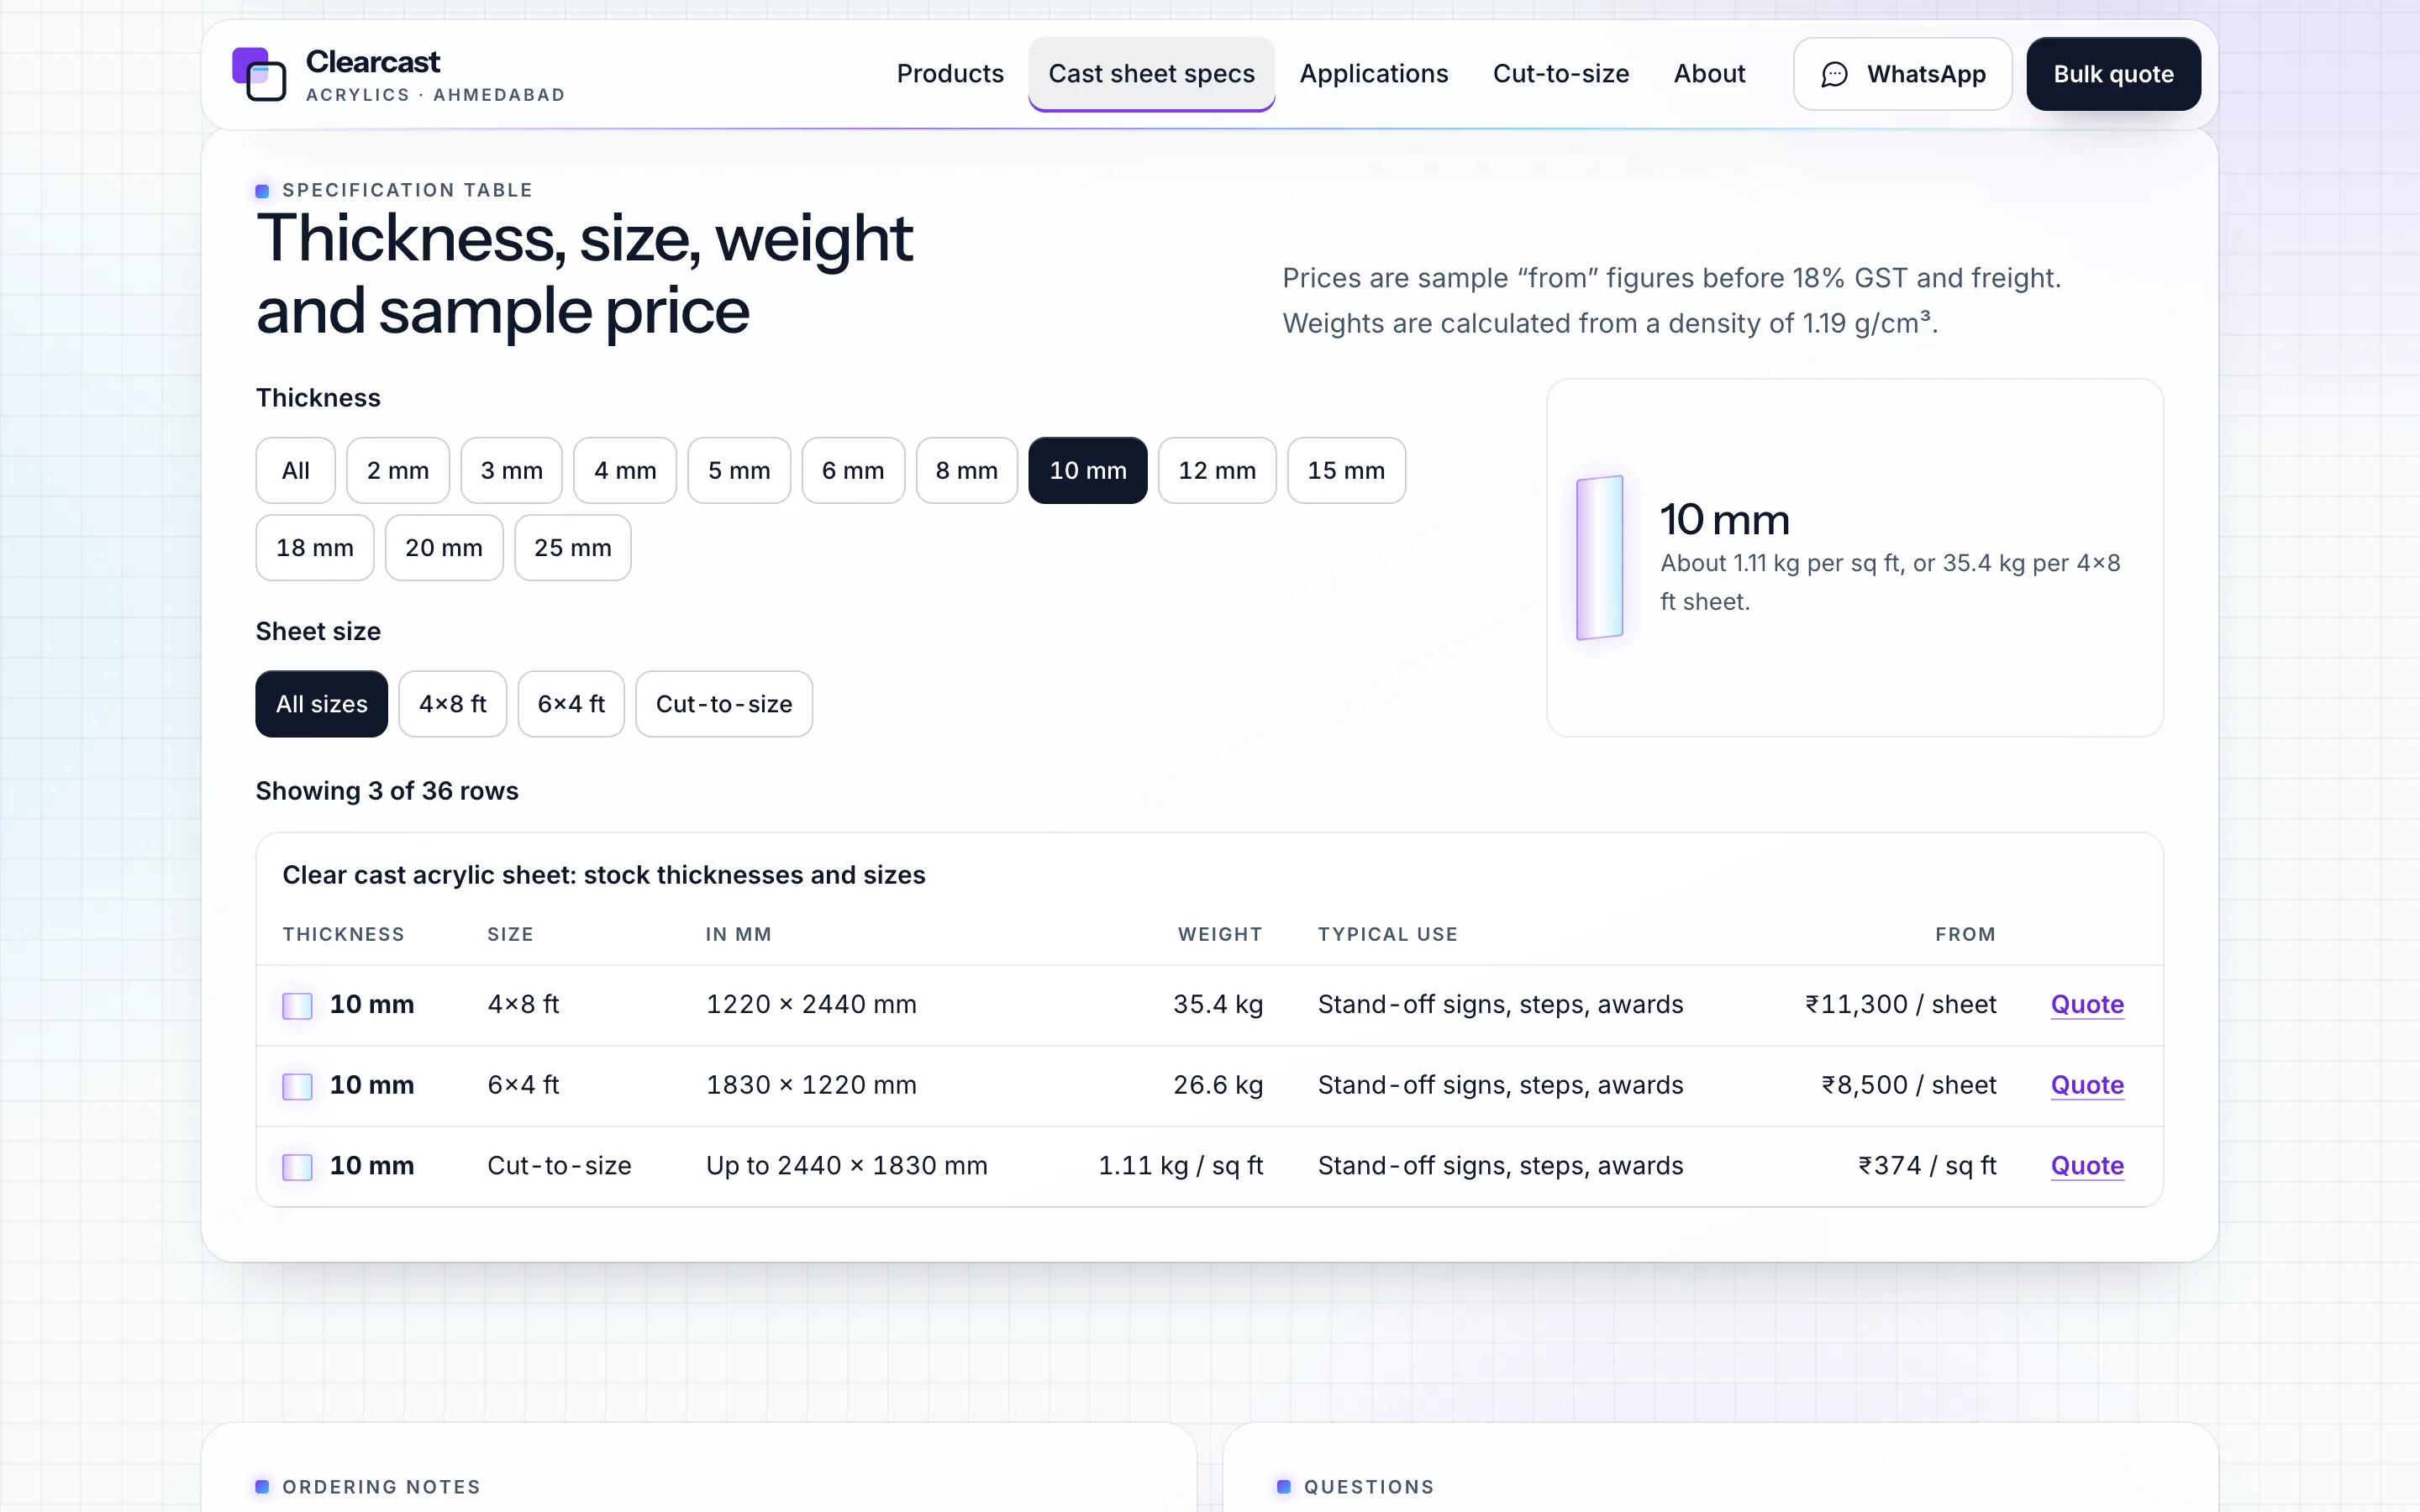Select 18 mm thickness
Screen dimensions: 2420x1512
click(315, 547)
